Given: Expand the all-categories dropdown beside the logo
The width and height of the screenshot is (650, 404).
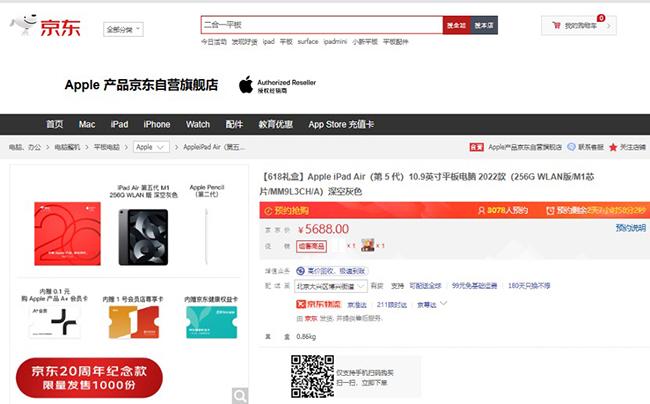Looking at the screenshot, I should click(123, 29).
